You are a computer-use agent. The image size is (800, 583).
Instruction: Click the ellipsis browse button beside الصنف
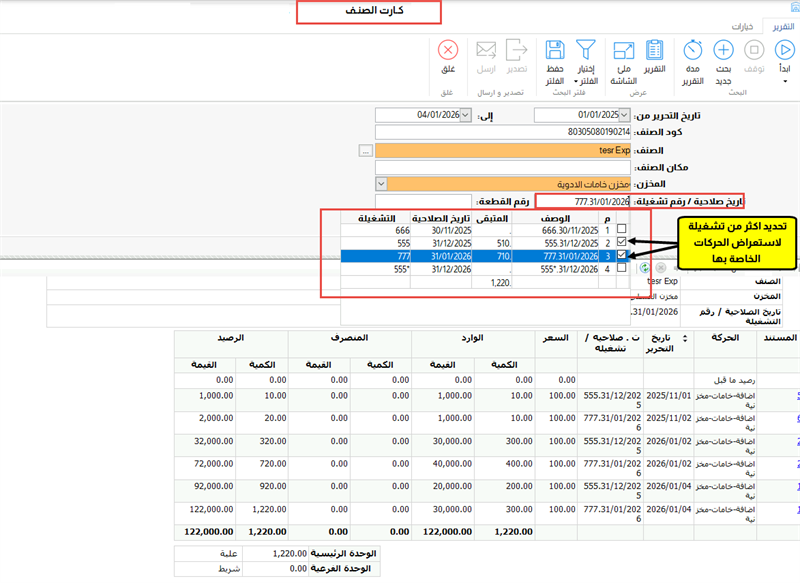[x=366, y=149]
